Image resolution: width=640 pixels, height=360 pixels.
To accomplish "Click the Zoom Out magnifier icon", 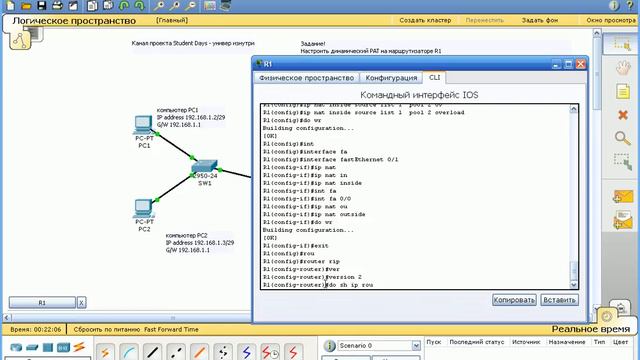I will tap(190, 5).
